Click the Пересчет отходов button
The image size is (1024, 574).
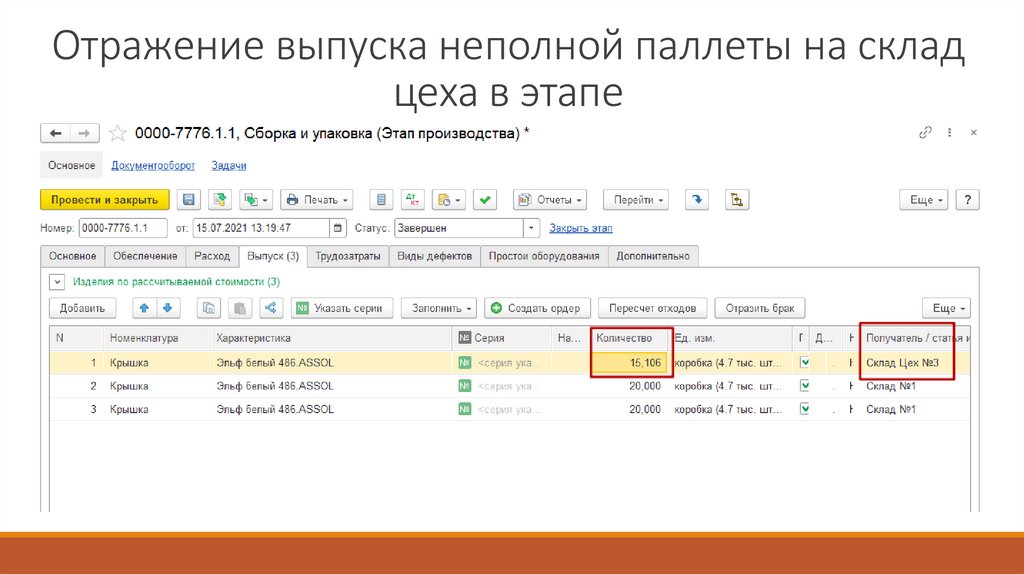(652, 308)
